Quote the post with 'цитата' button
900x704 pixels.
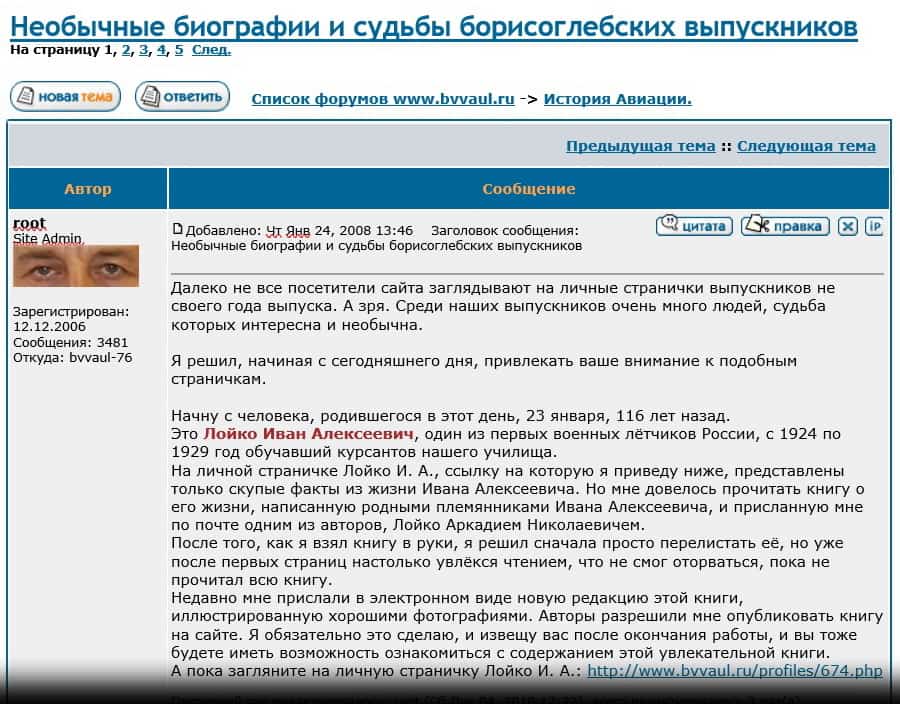(x=694, y=225)
